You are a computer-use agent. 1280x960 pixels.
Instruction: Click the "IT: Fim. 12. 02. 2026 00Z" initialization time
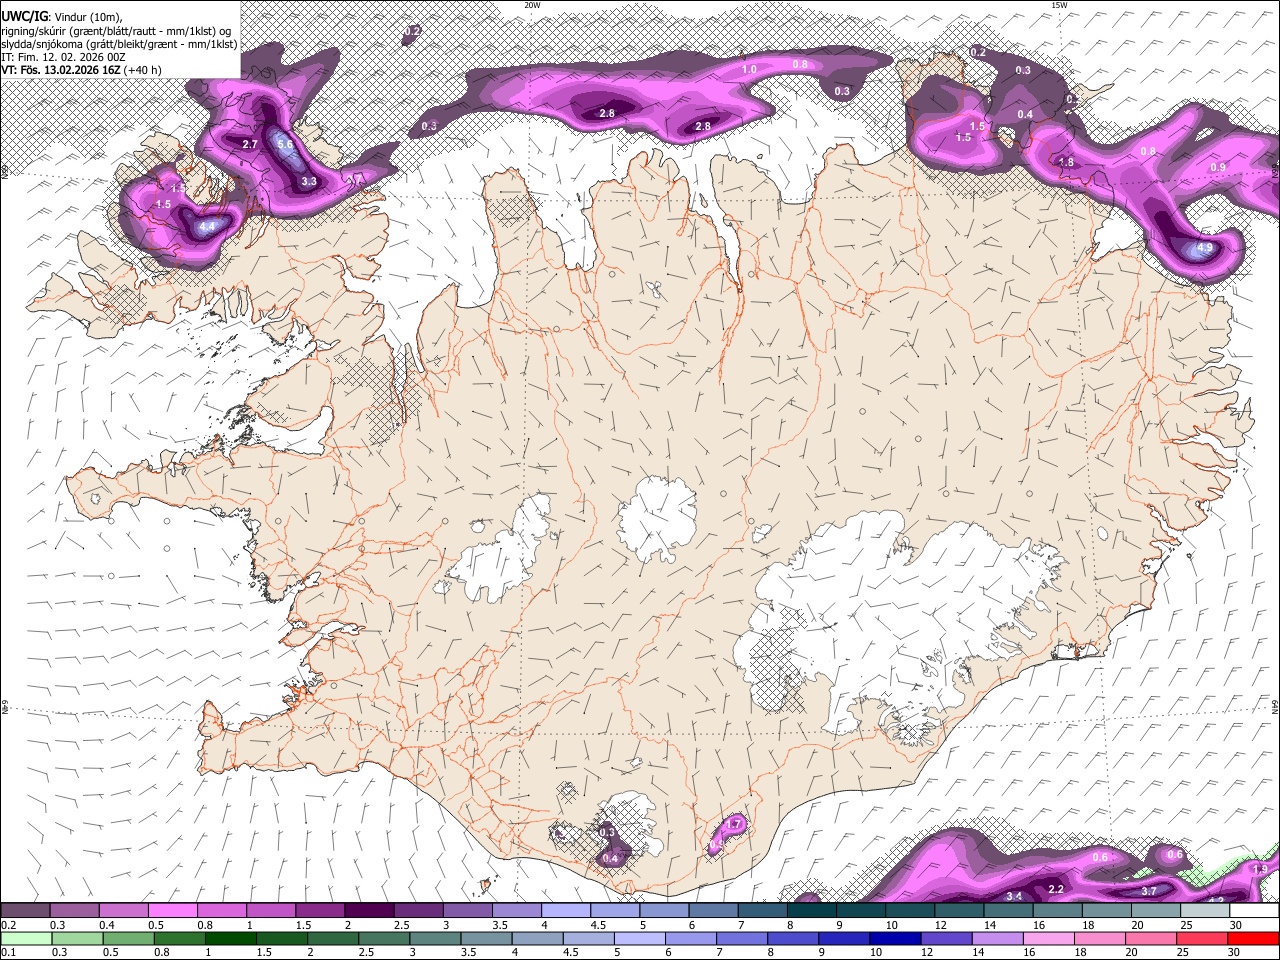(x=64, y=57)
